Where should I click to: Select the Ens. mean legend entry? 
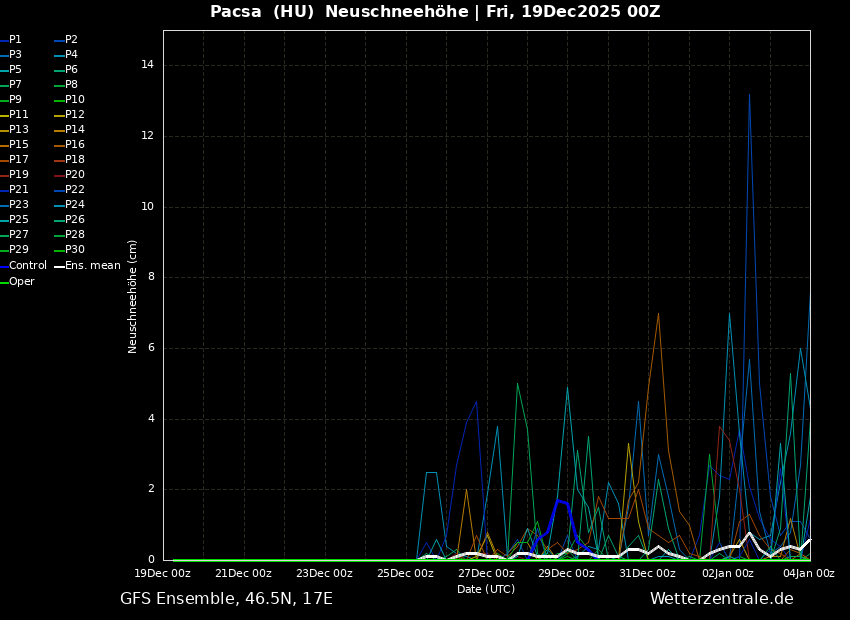coord(92,266)
